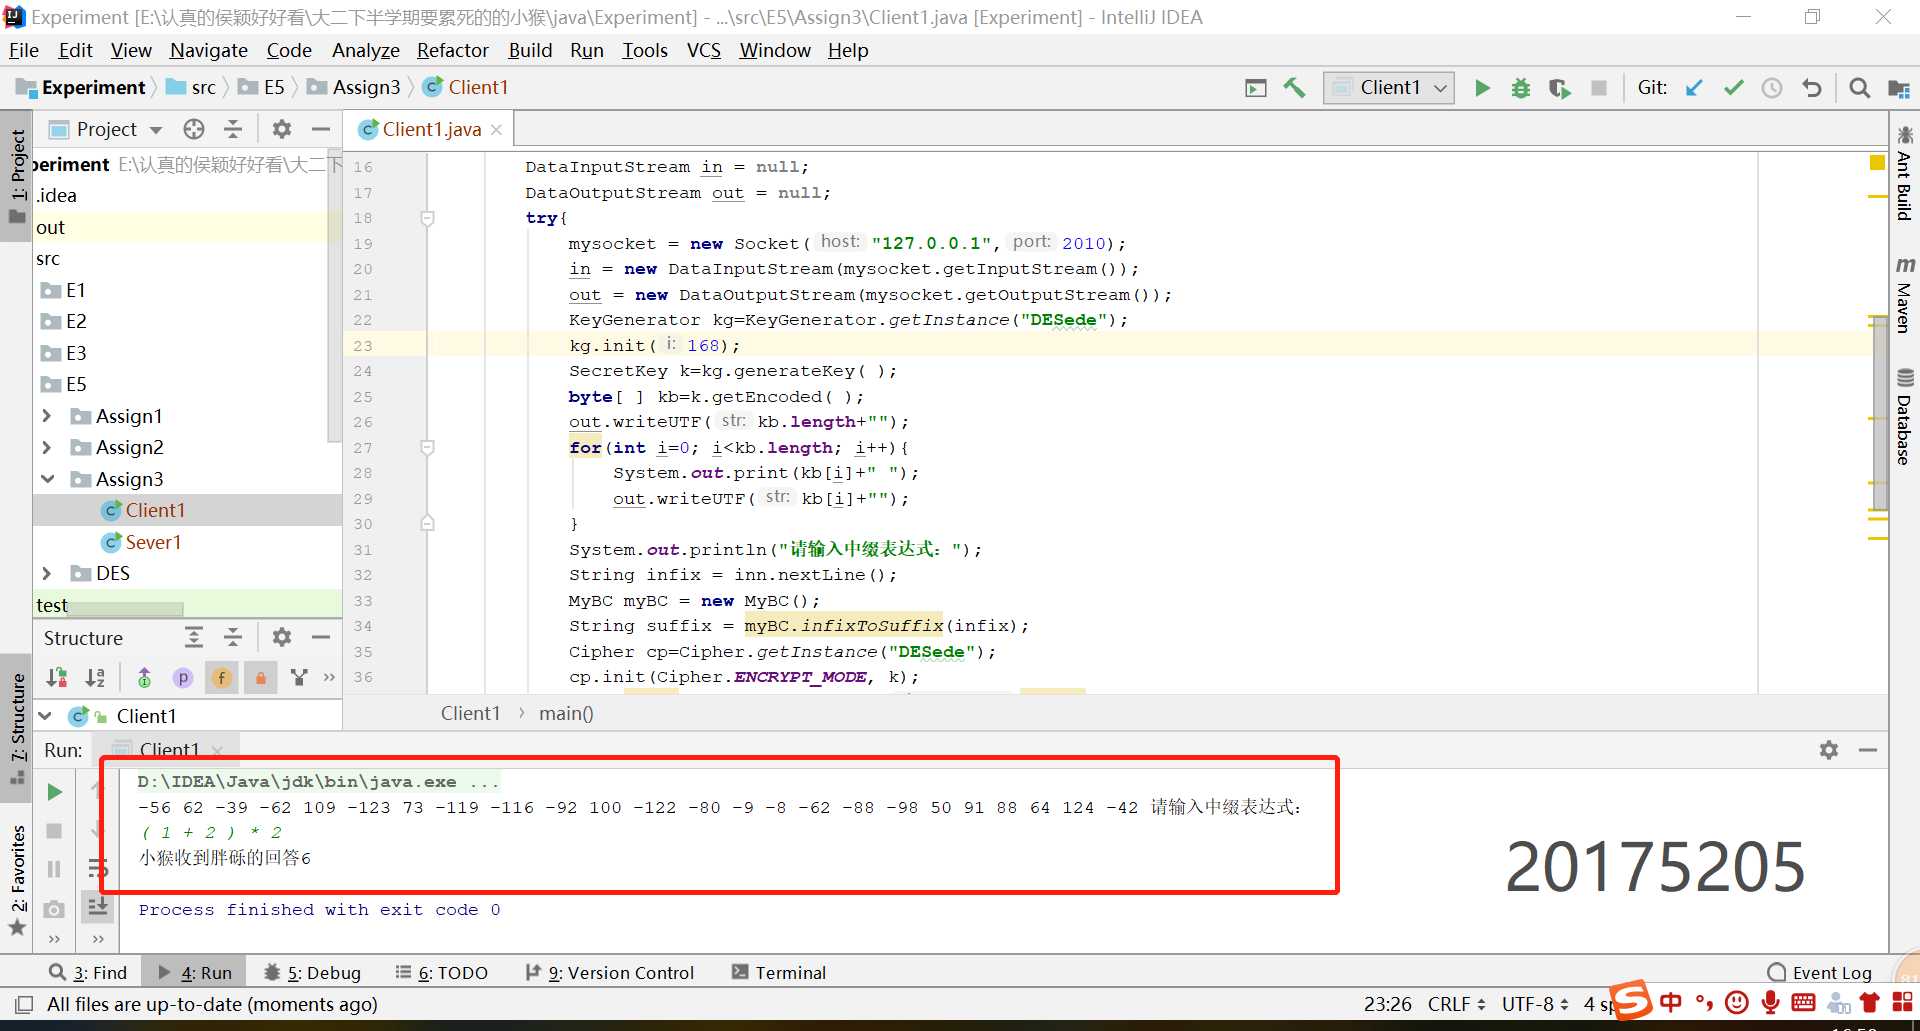Start debugging with the bug icon
This screenshot has height=1031, width=1920.
pyautogui.click(x=1521, y=88)
